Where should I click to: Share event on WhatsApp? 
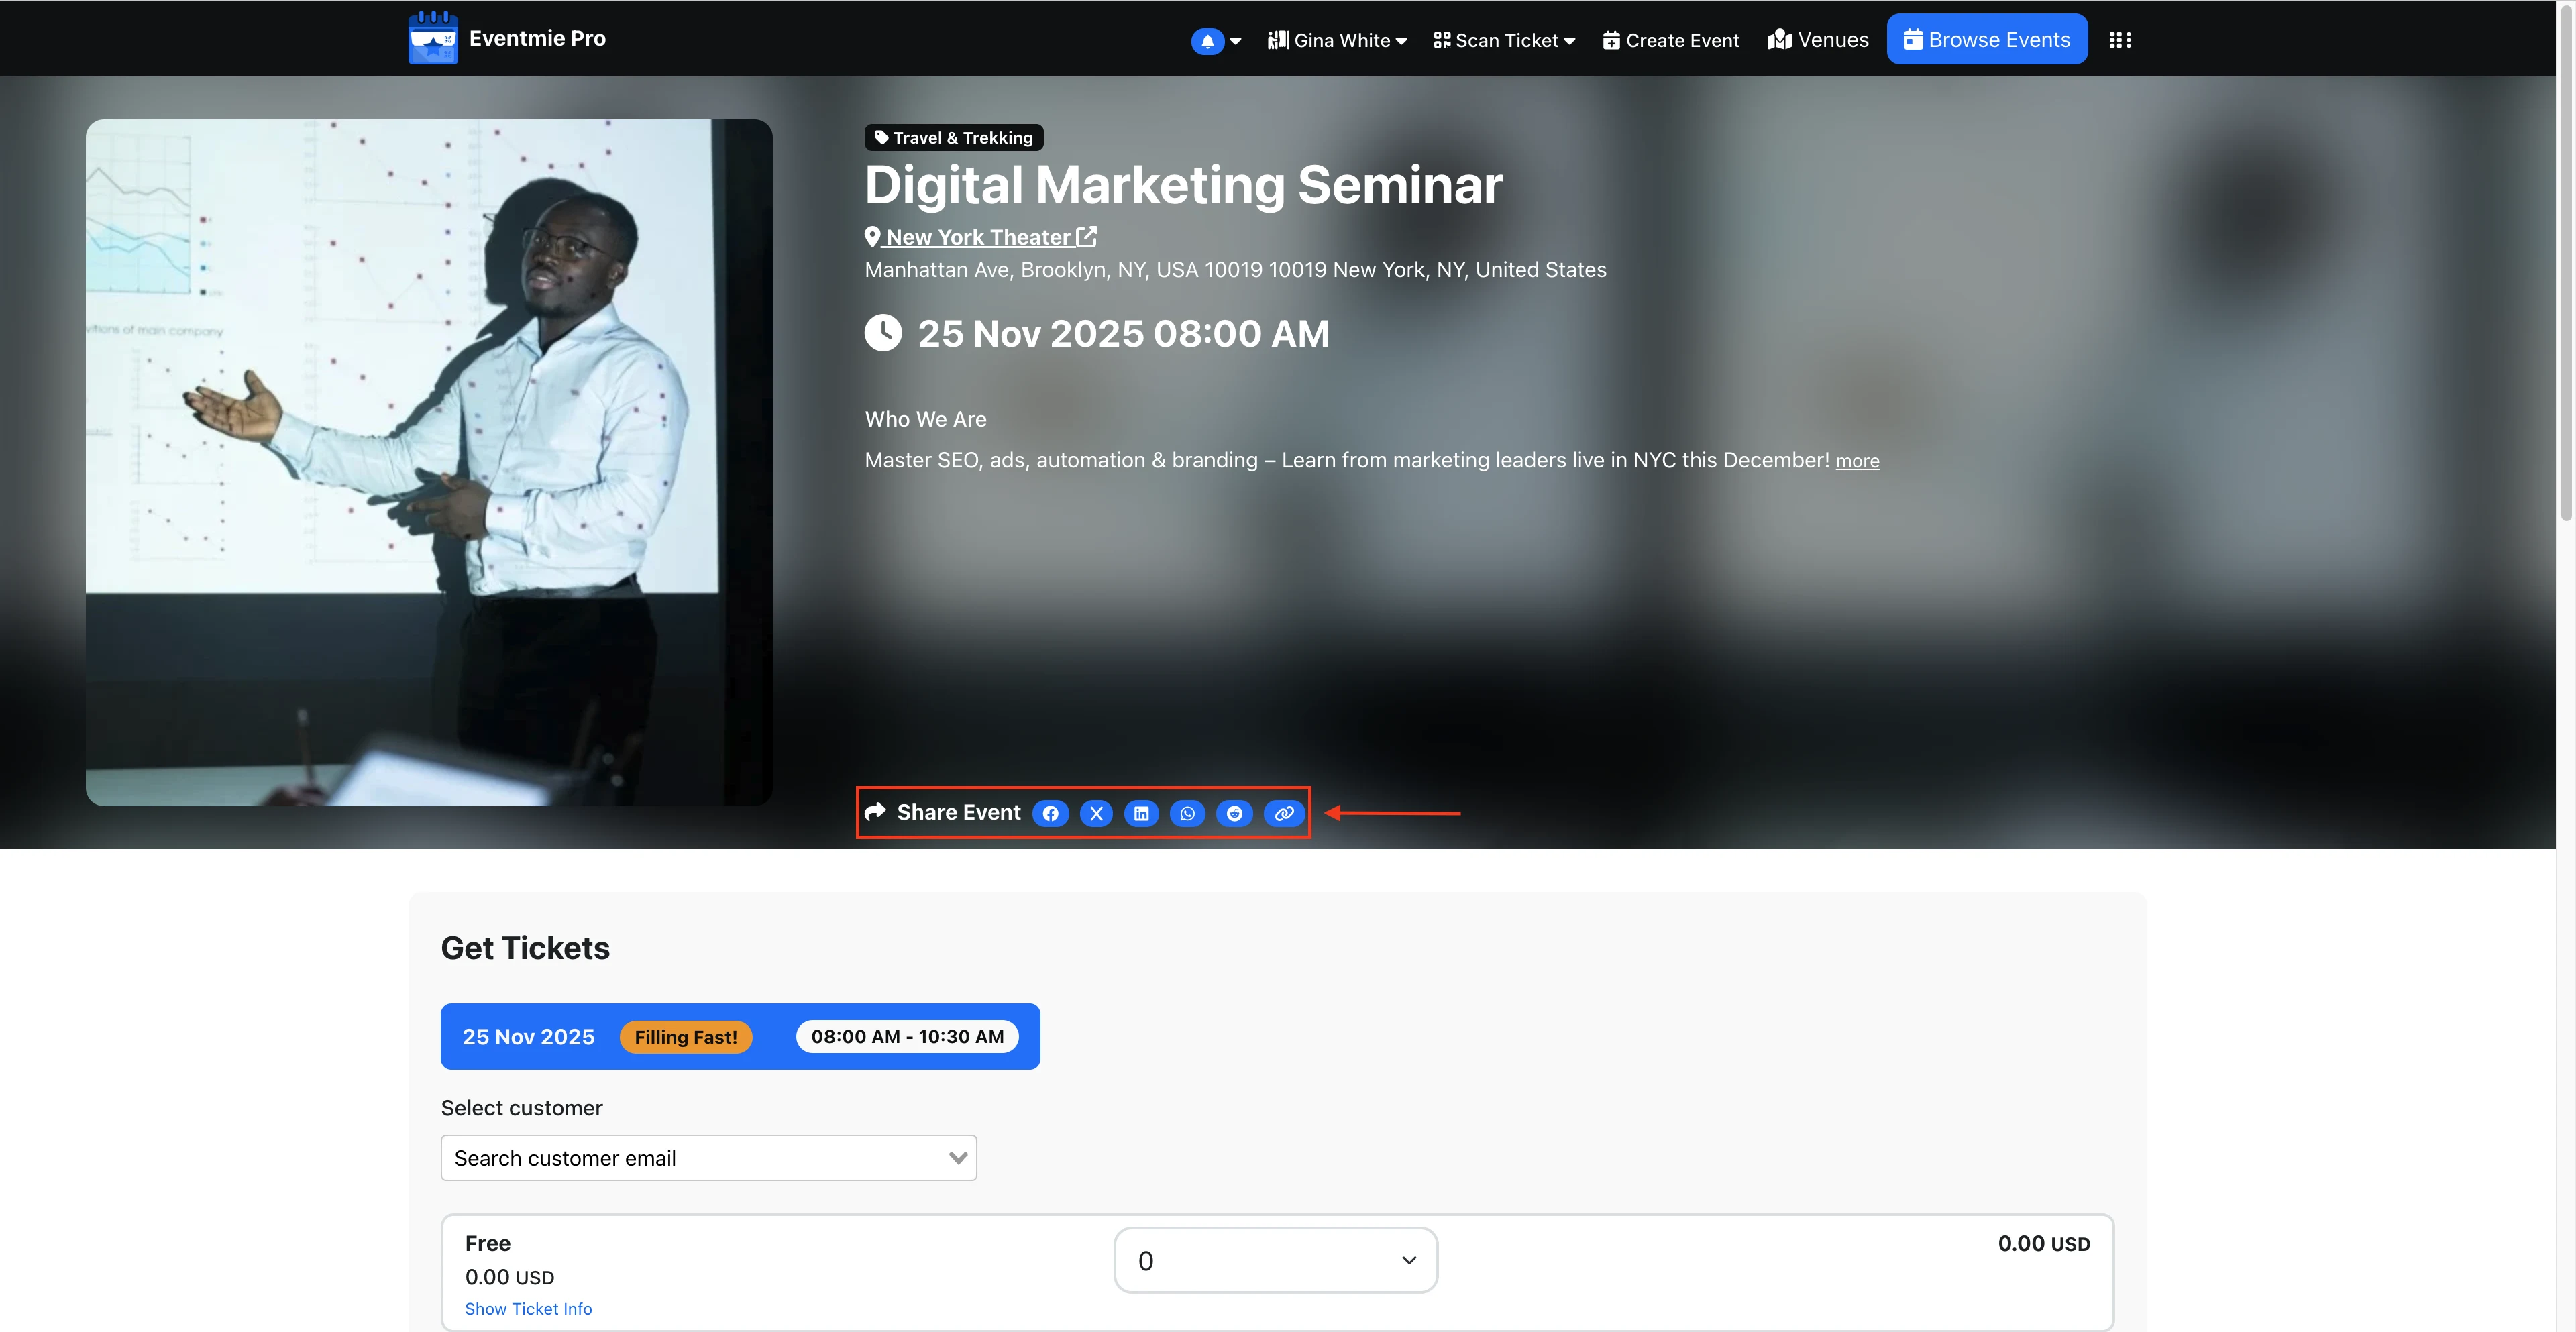coord(1187,813)
